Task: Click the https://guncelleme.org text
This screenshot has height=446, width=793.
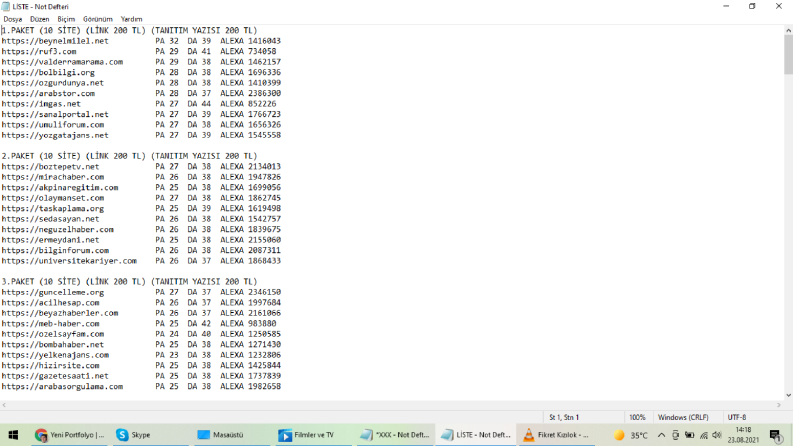Action: click(x=53, y=292)
